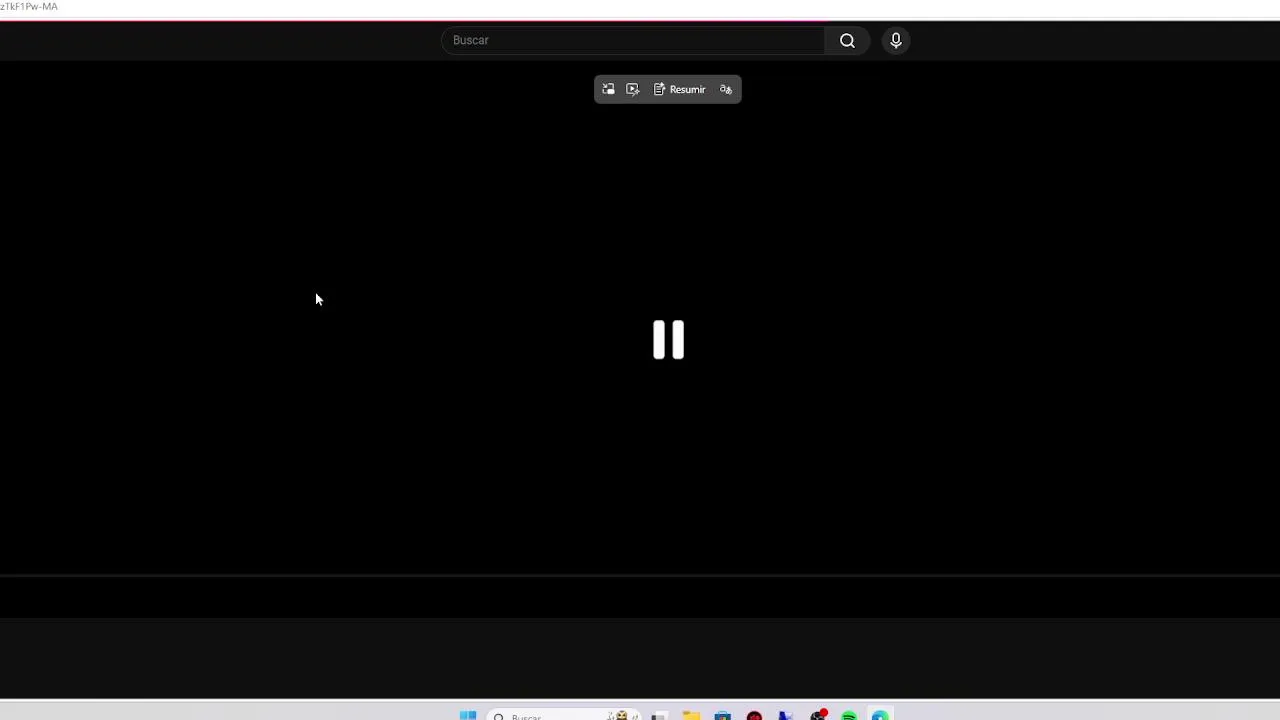Click the magnifying glass search button
Screen dimensions: 1280x720
coord(847,40)
